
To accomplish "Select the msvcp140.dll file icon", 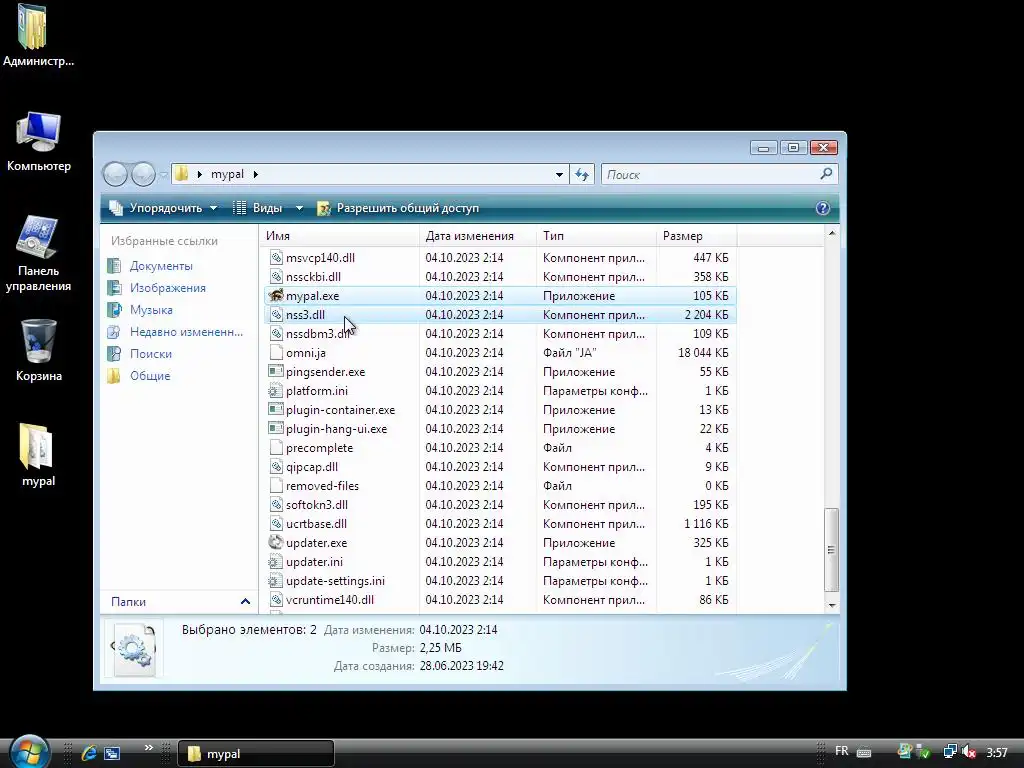I will [x=276, y=258].
